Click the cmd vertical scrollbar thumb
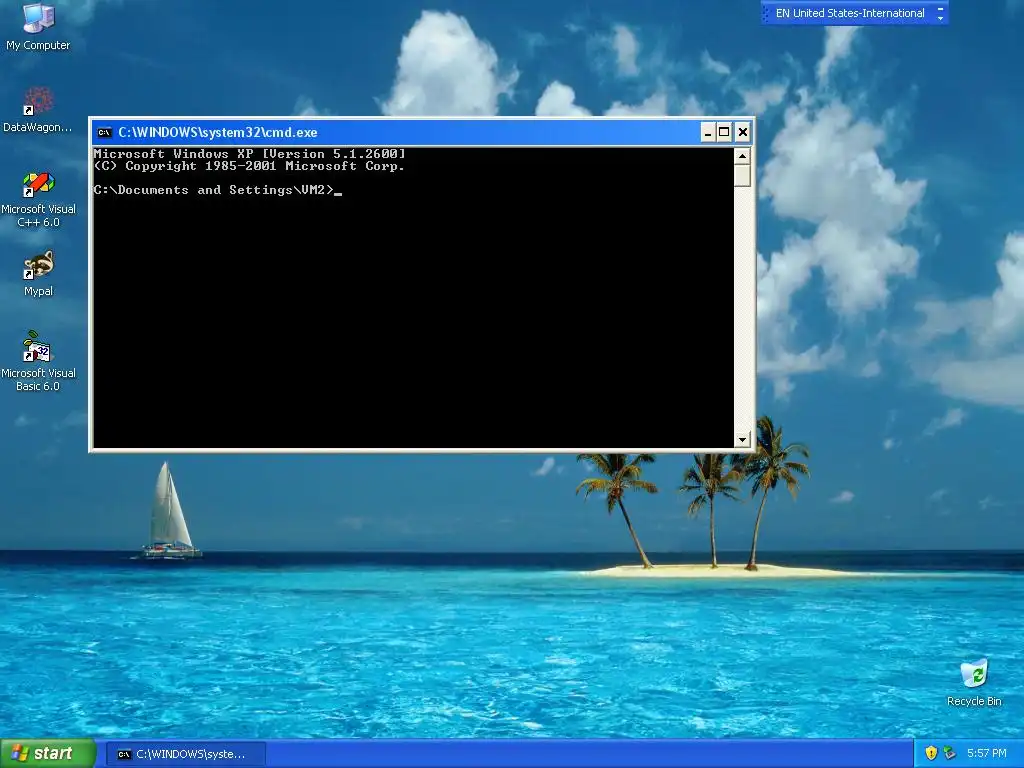The height and width of the screenshot is (768, 1024). coord(742,176)
